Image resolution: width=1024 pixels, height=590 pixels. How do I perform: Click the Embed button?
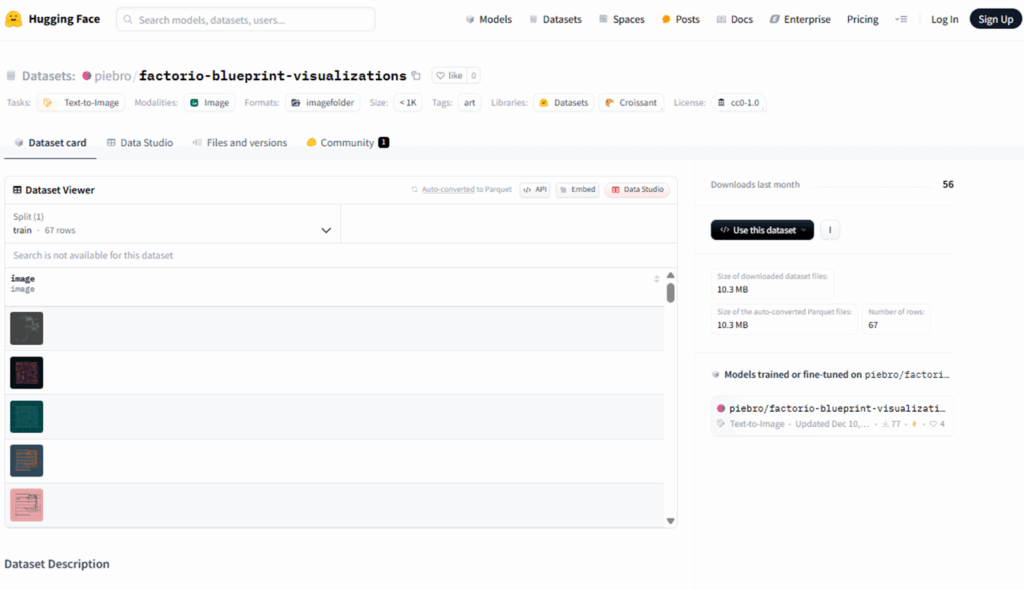(x=578, y=189)
